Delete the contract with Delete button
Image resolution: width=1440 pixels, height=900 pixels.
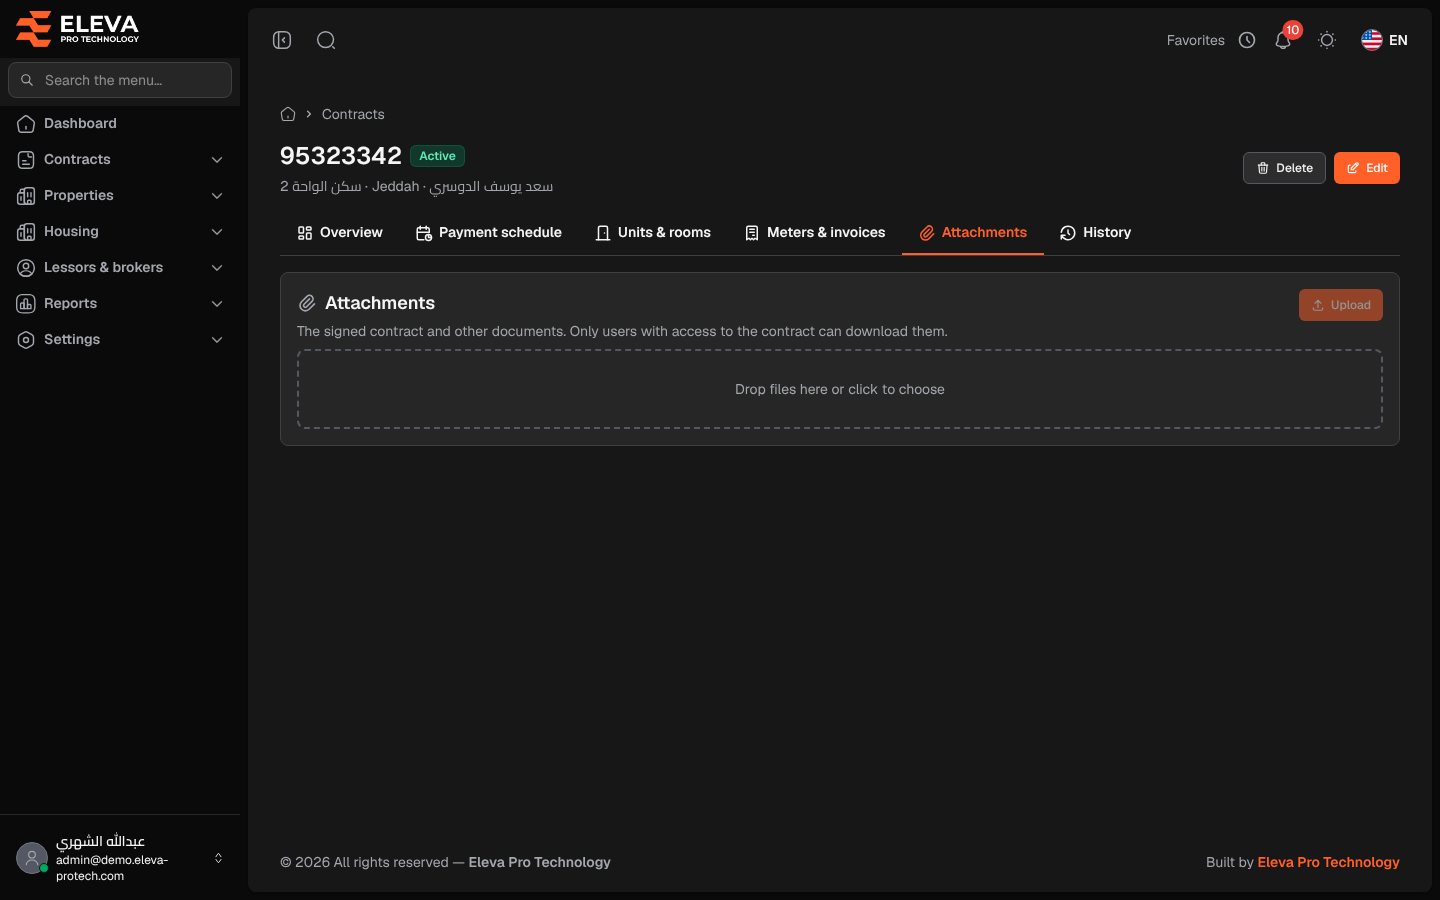[x=1284, y=168]
